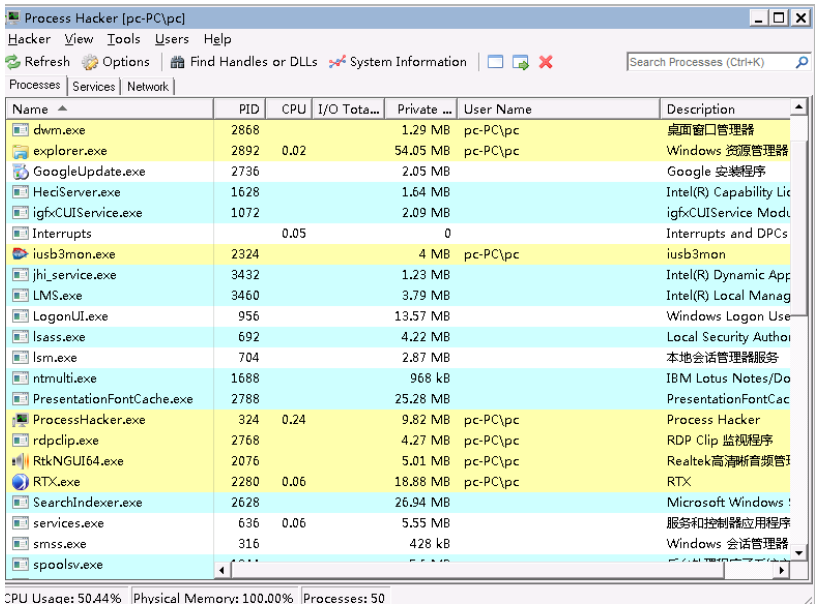This screenshot has height=614, width=825.
Task: Select the jhi_service.exe row name
Action: point(74,275)
